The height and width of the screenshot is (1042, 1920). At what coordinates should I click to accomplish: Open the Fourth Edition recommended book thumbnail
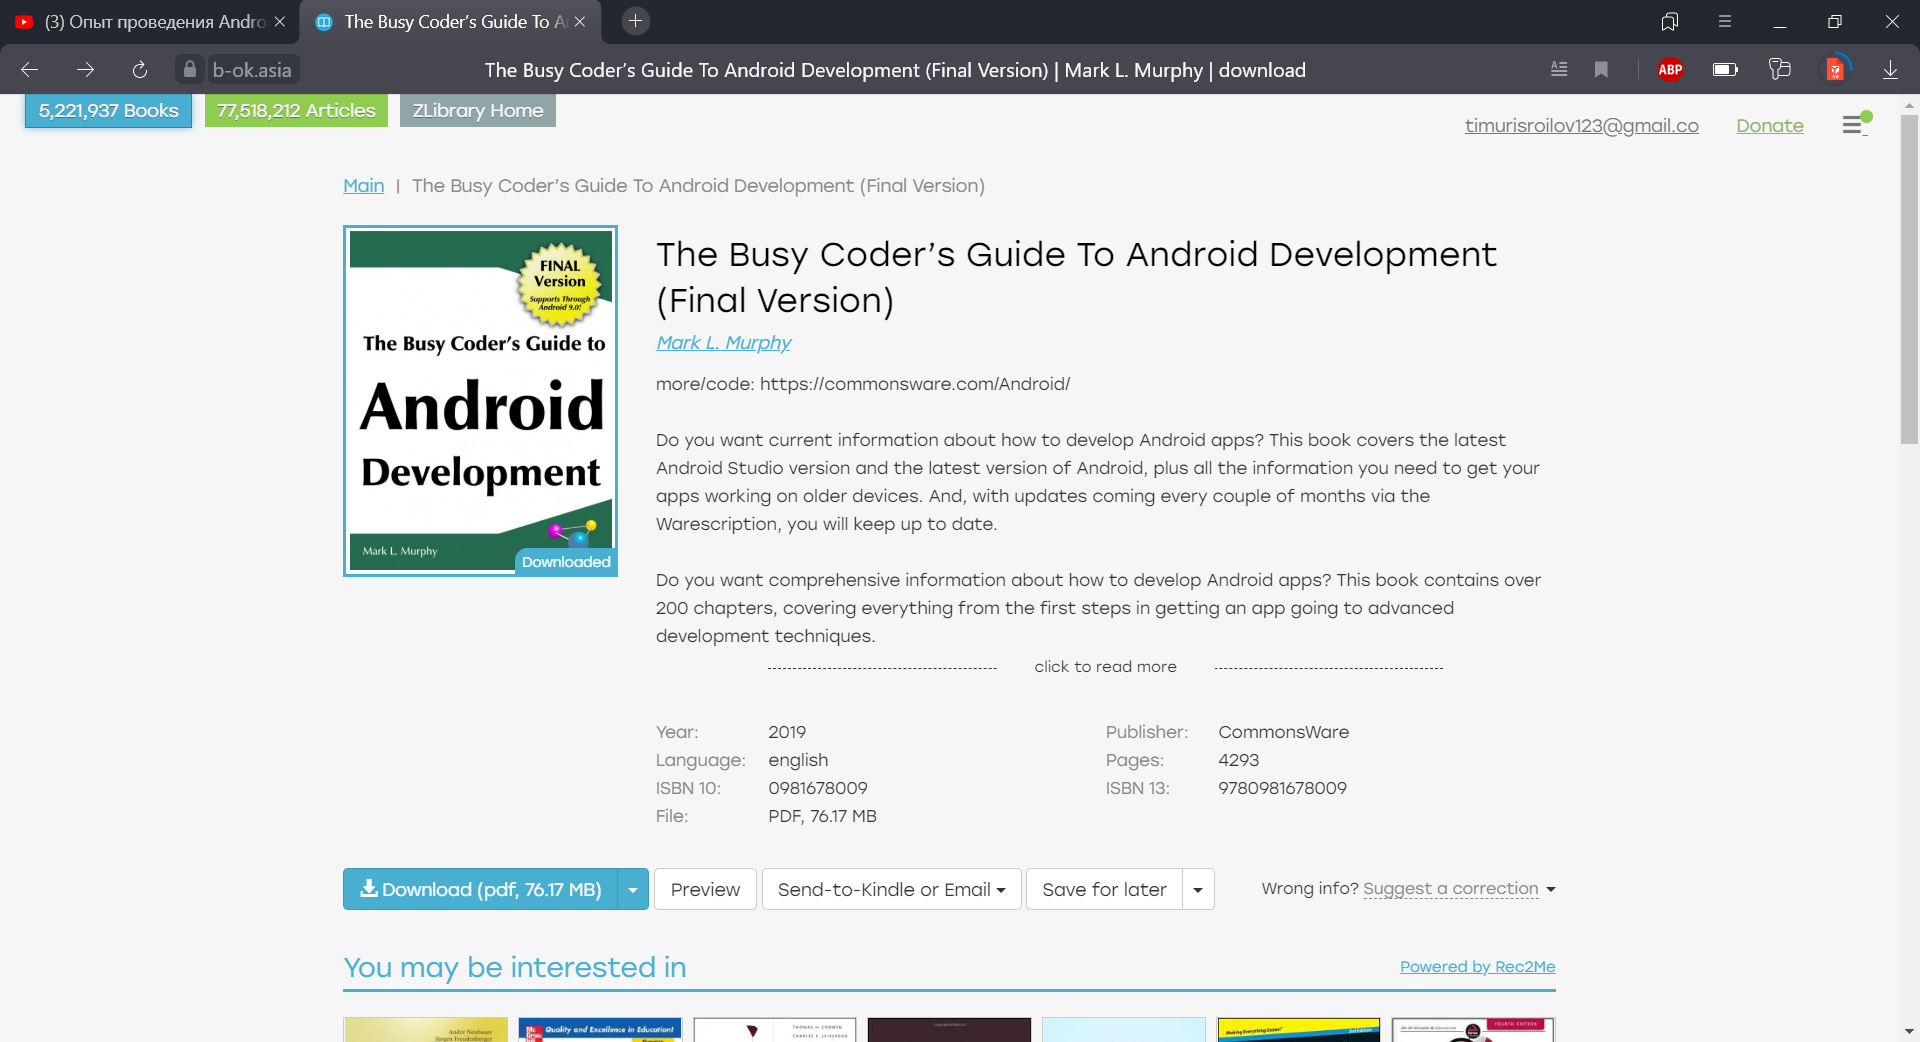[1473, 1029]
